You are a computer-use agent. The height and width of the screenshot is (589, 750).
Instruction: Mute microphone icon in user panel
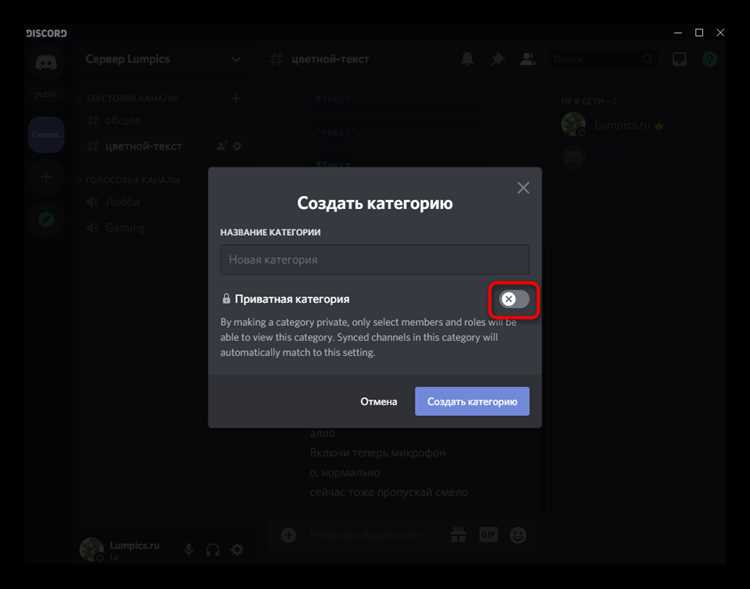[x=188, y=550]
